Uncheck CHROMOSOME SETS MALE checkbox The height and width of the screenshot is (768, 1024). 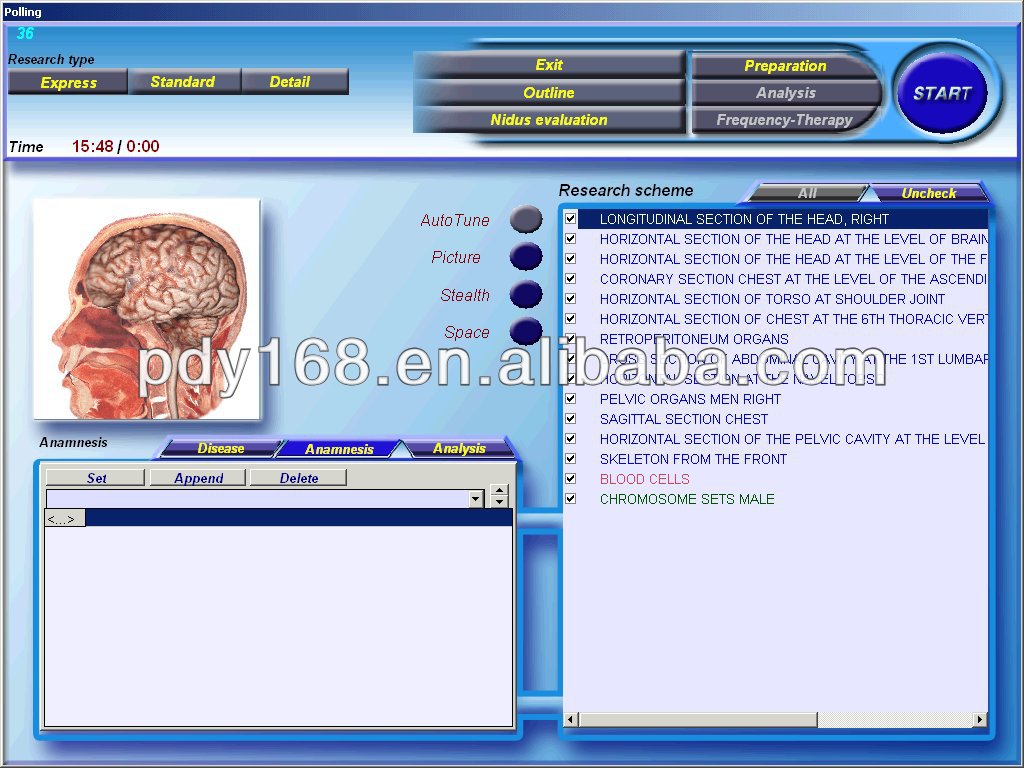(570, 499)
